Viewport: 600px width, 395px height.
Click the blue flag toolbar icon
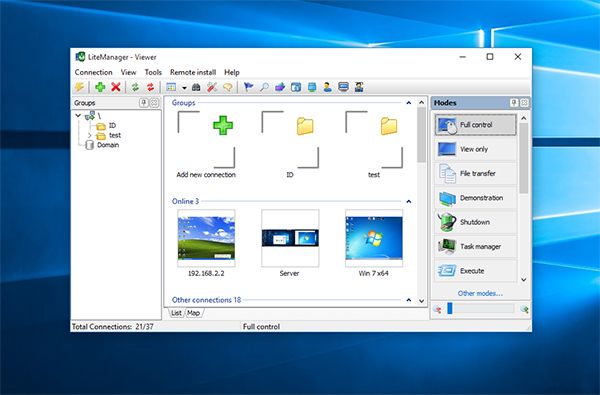pyautogui.click(x=248, y=87)
